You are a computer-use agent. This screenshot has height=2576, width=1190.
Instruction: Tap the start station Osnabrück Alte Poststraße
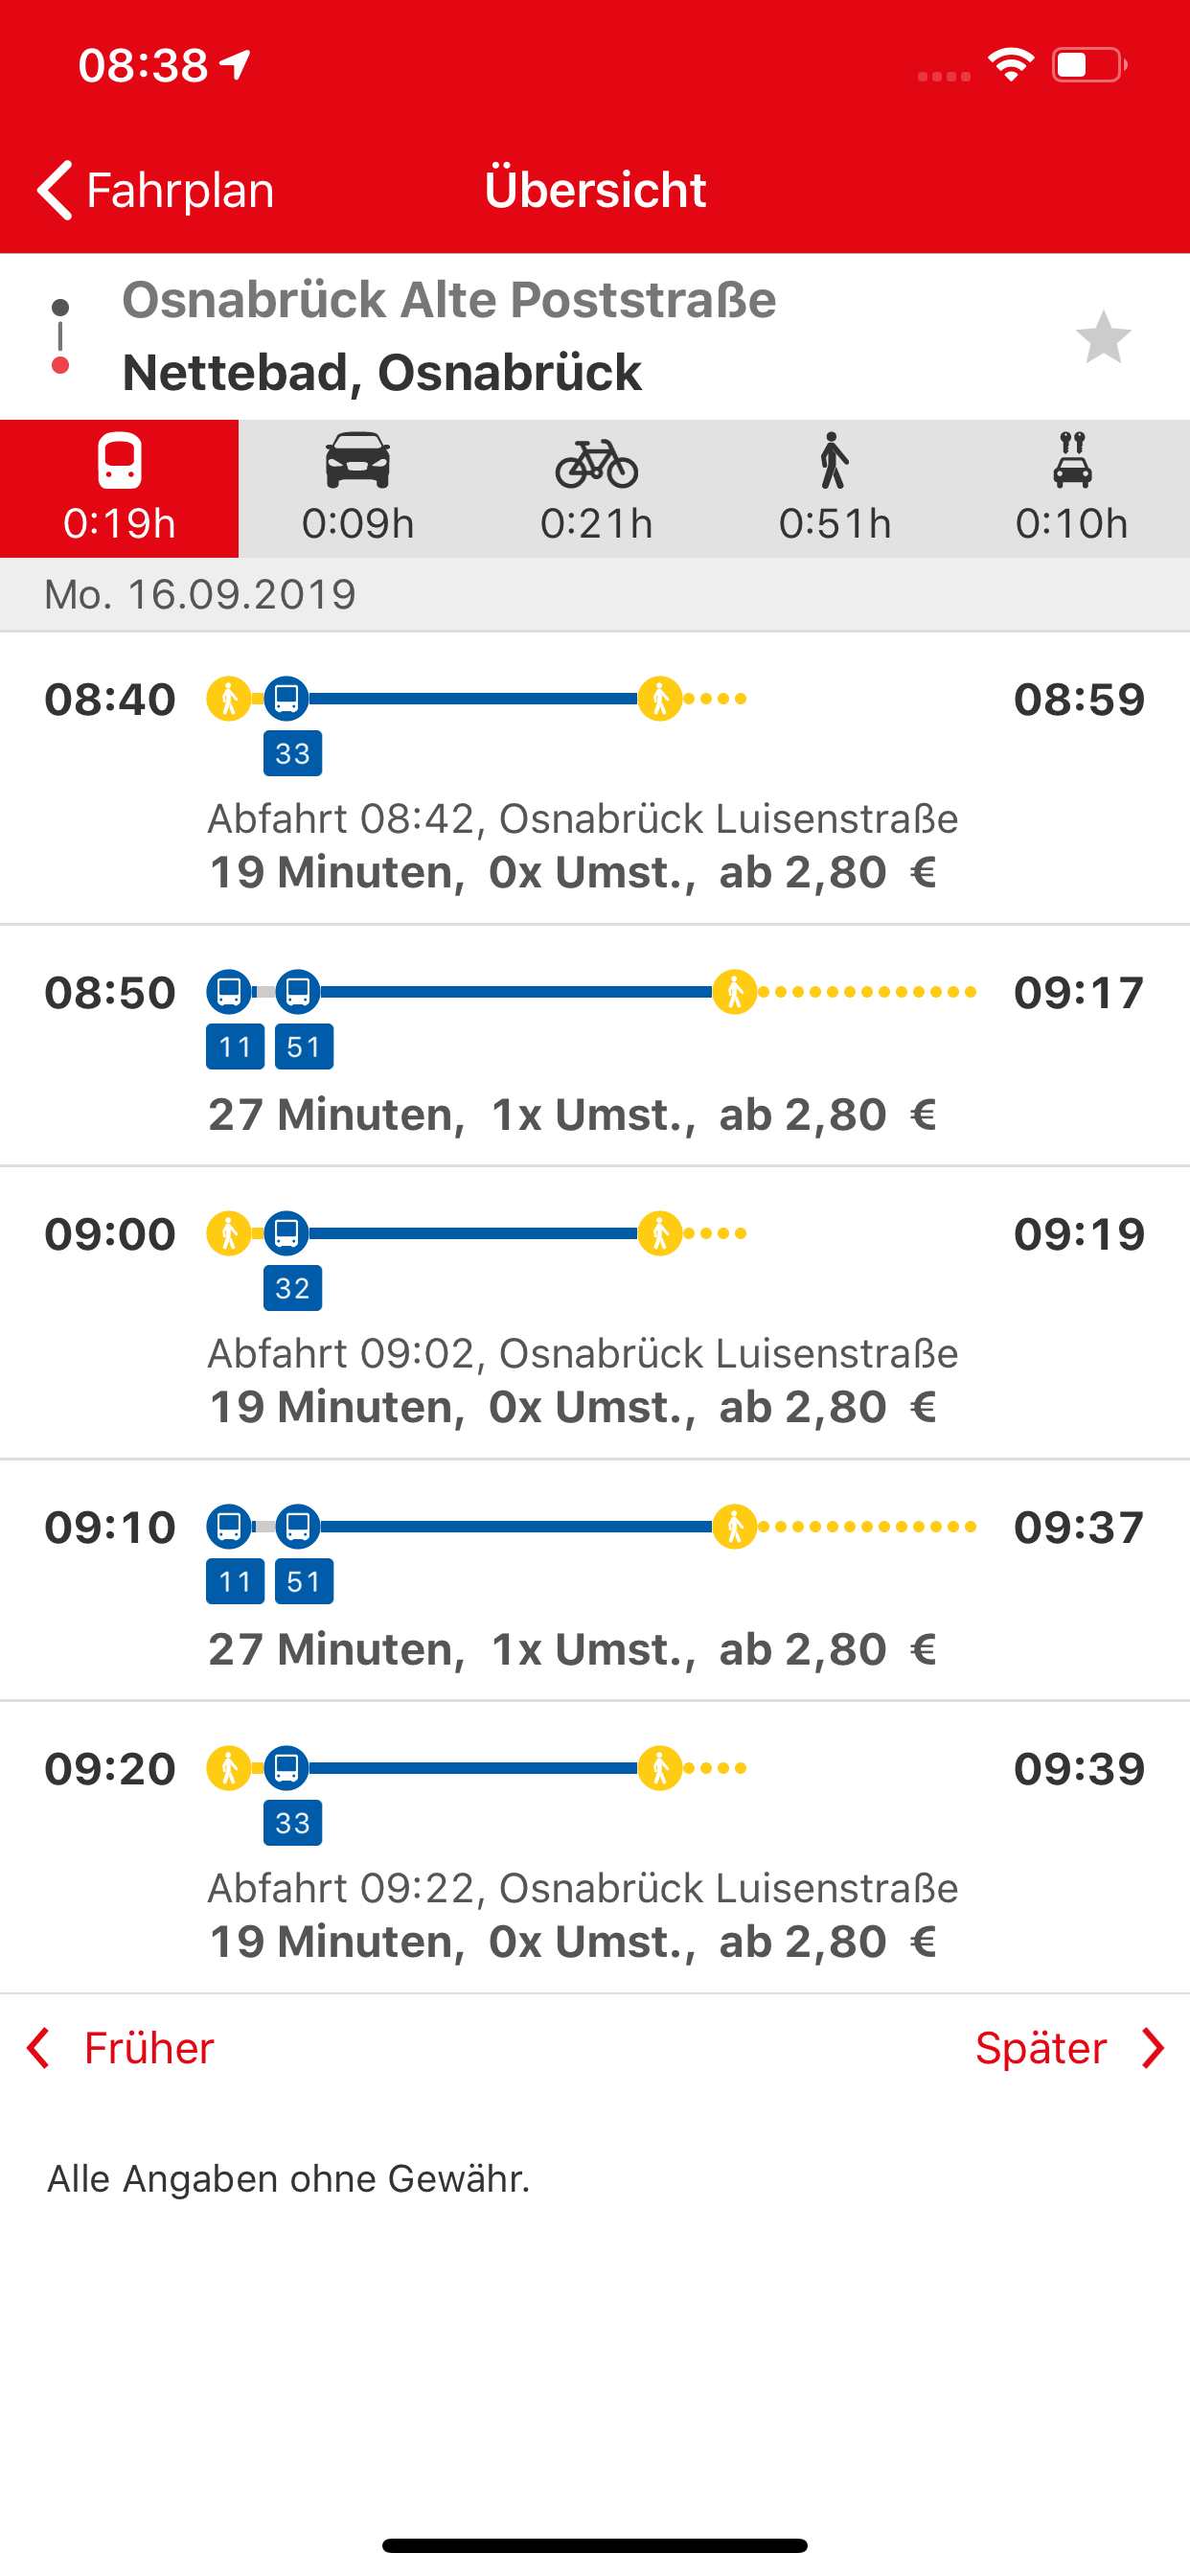(x=449, y=300)
